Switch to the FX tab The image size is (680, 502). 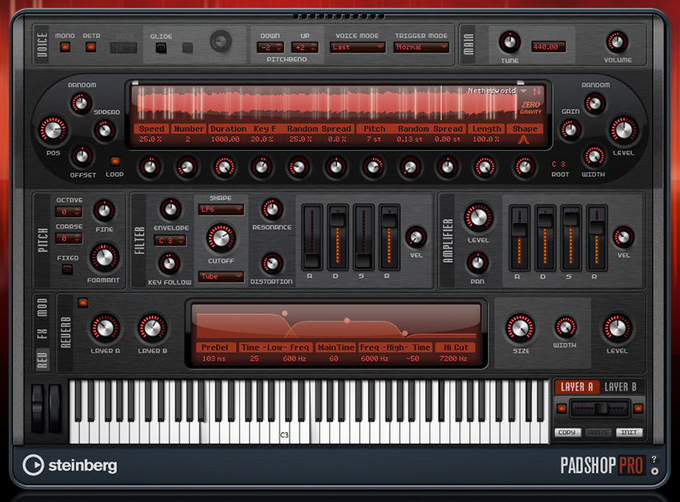point(42,333)
